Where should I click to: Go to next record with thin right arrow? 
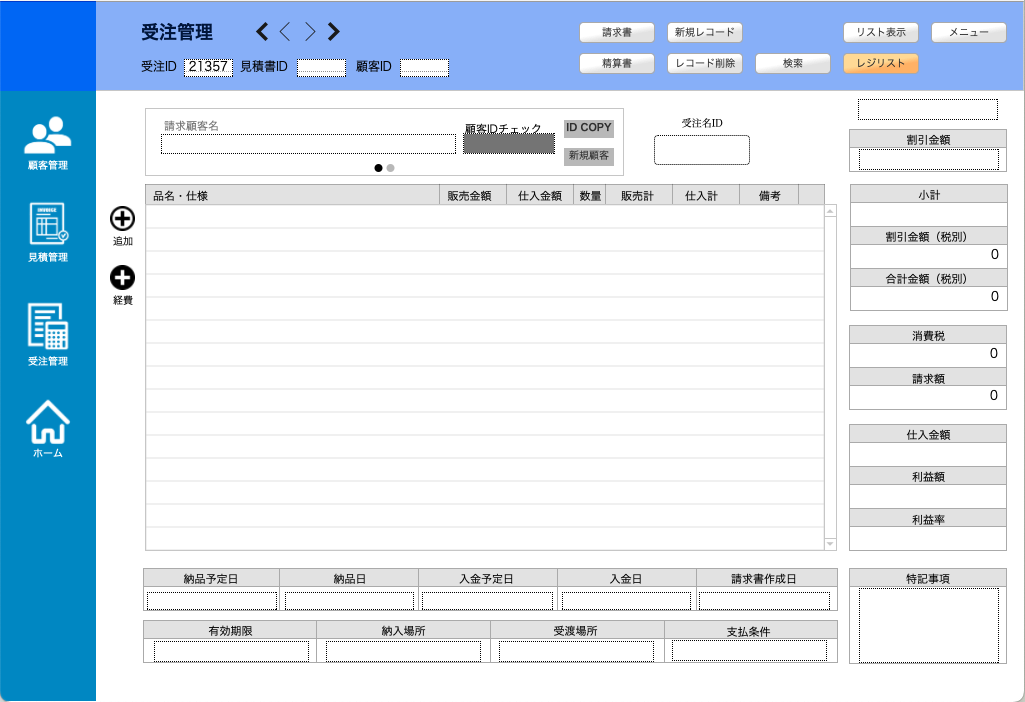(x=310, y=32)
